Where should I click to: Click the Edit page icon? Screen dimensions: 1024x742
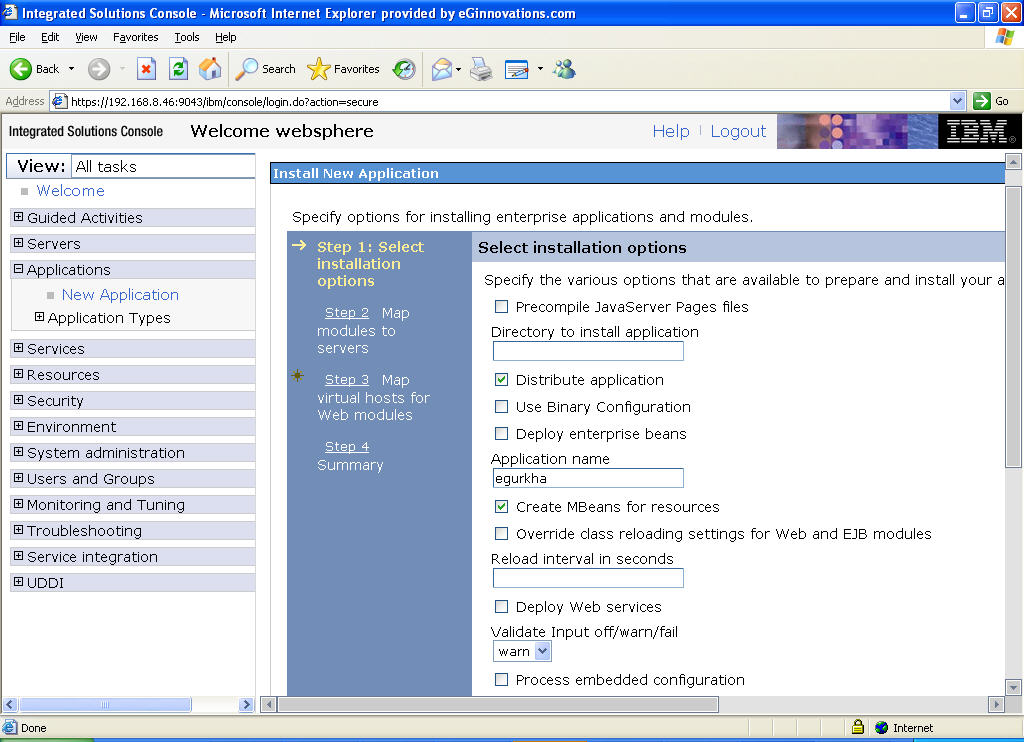point(517,69)
